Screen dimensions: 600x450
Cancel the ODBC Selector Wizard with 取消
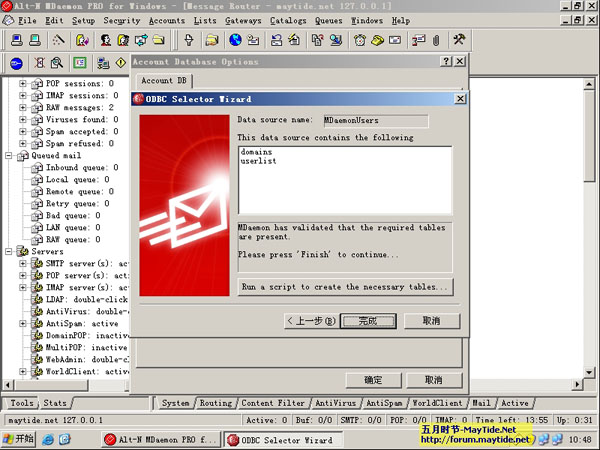click(x=432, y=321)
